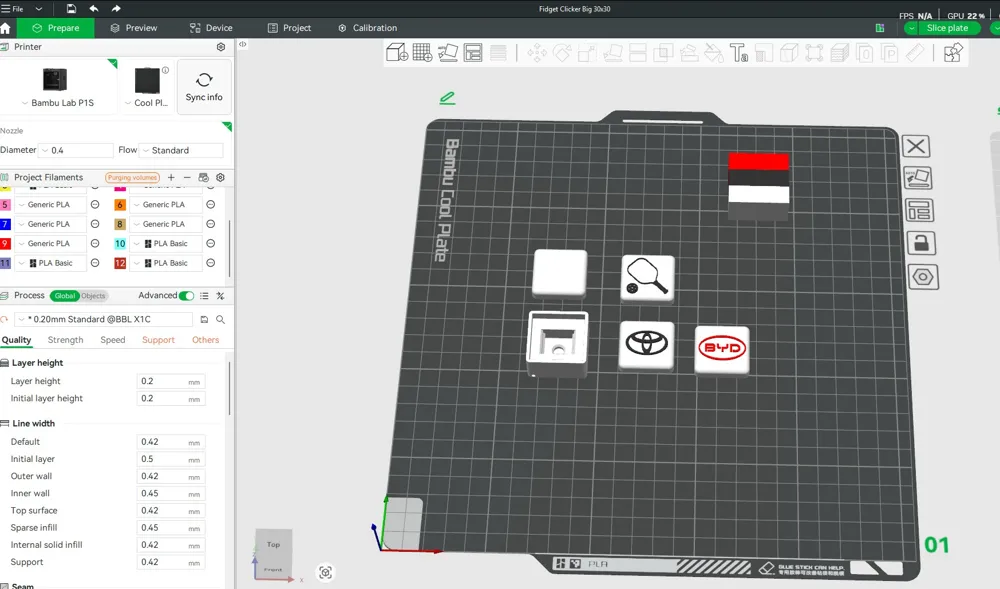Viewport: 1000px width, 589px height.
Task: Click the green edit plate name pencil
Action: (447, 98)
